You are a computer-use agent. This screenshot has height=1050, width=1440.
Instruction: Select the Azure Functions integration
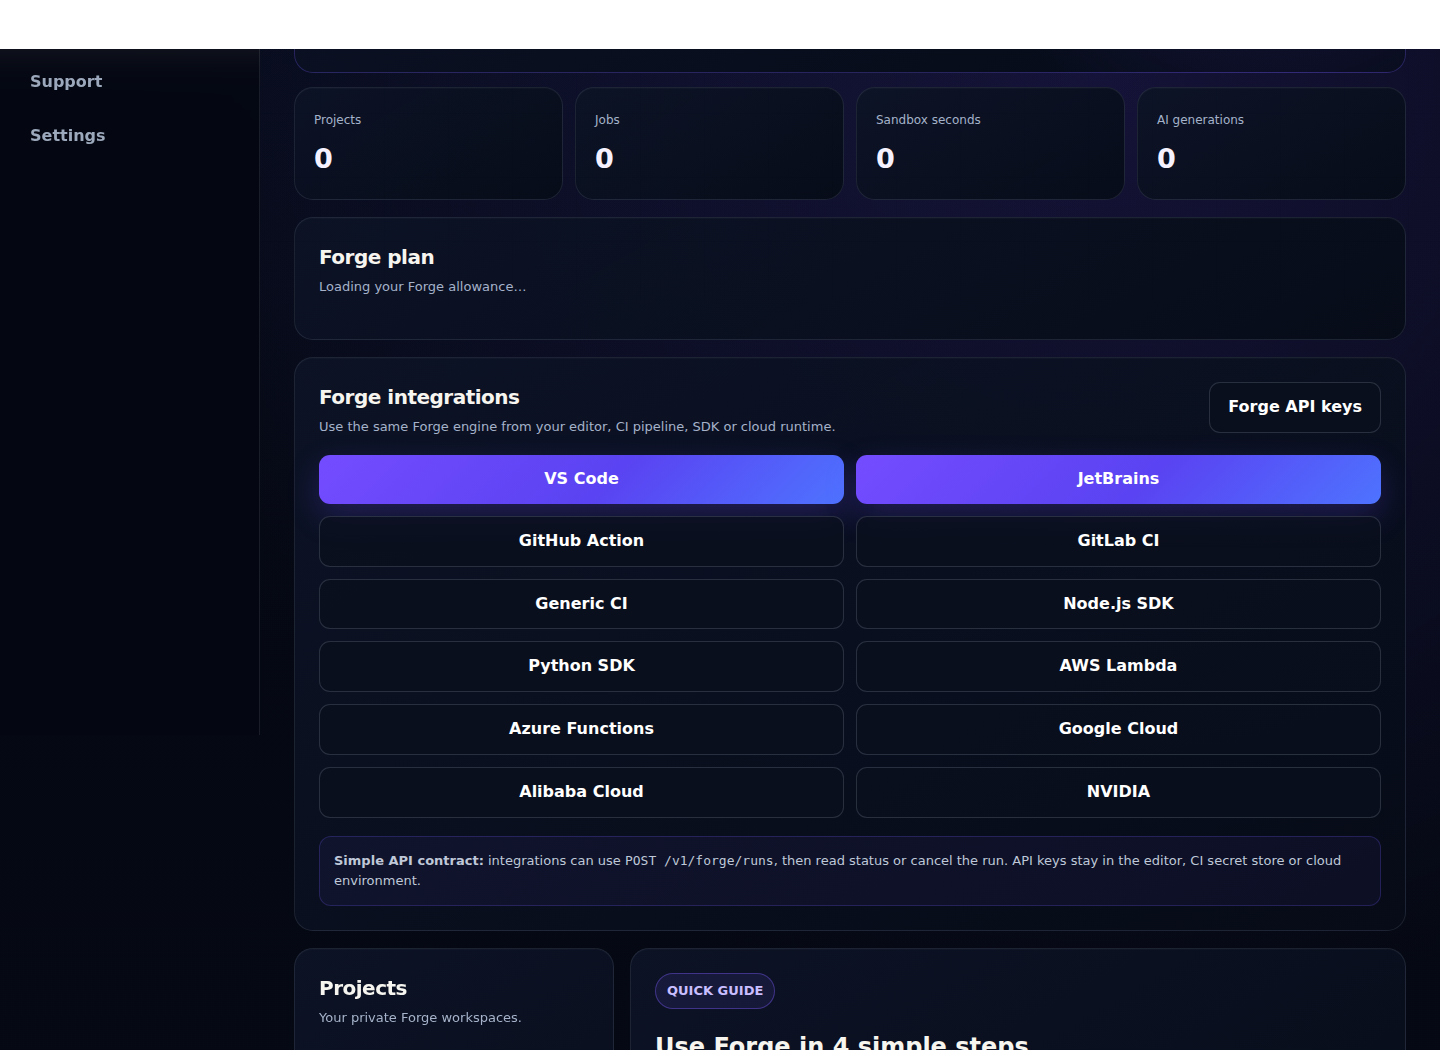[x=581, y=729]
